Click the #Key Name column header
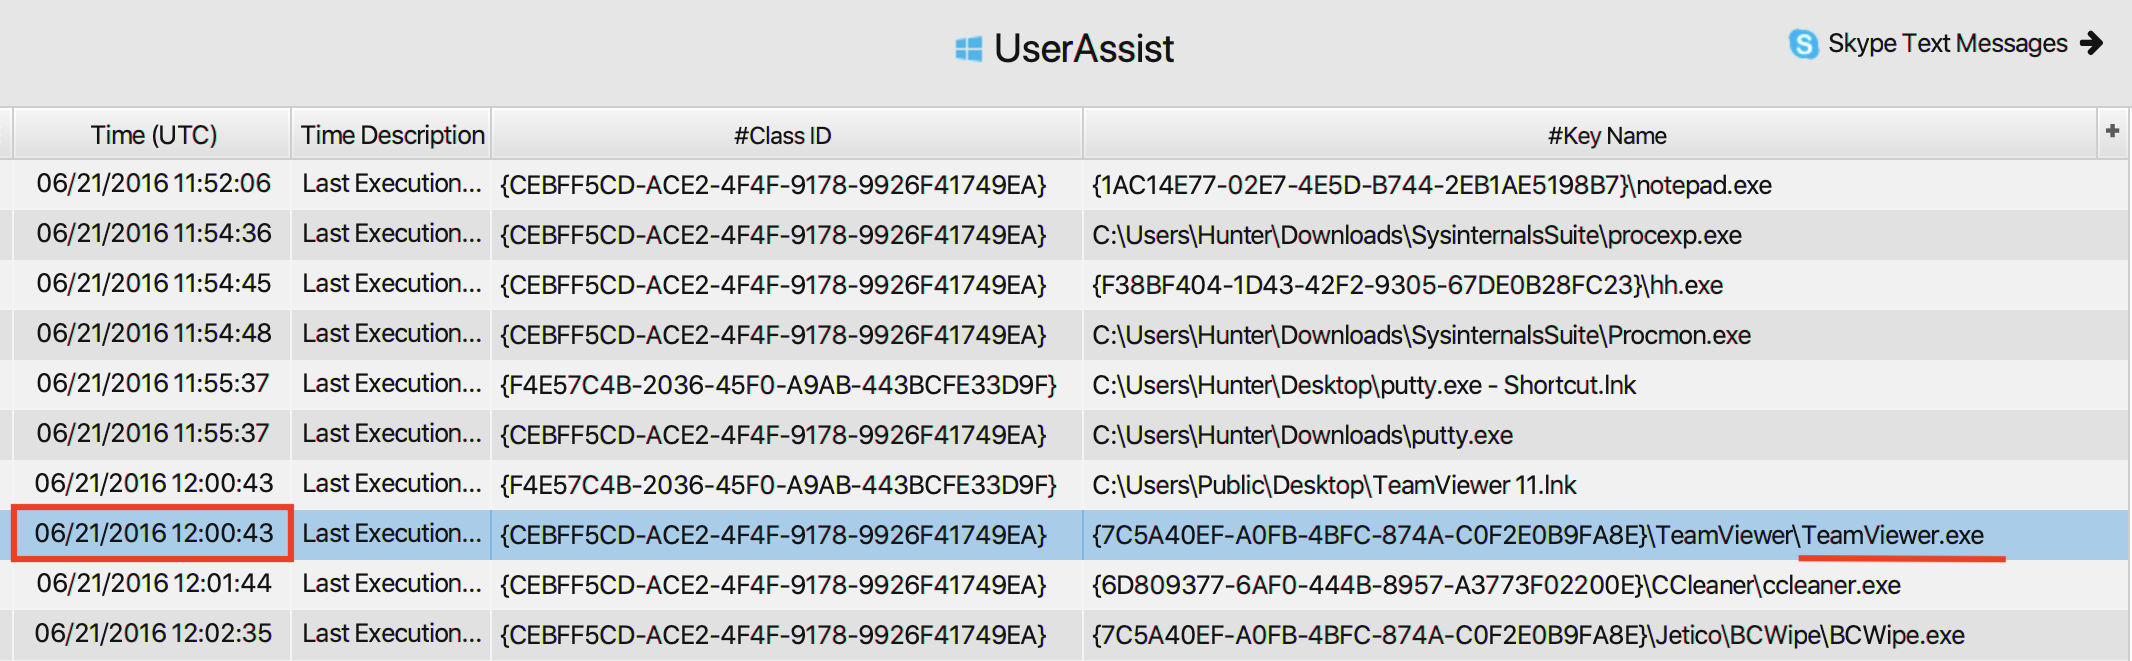 pos(1606,135)
